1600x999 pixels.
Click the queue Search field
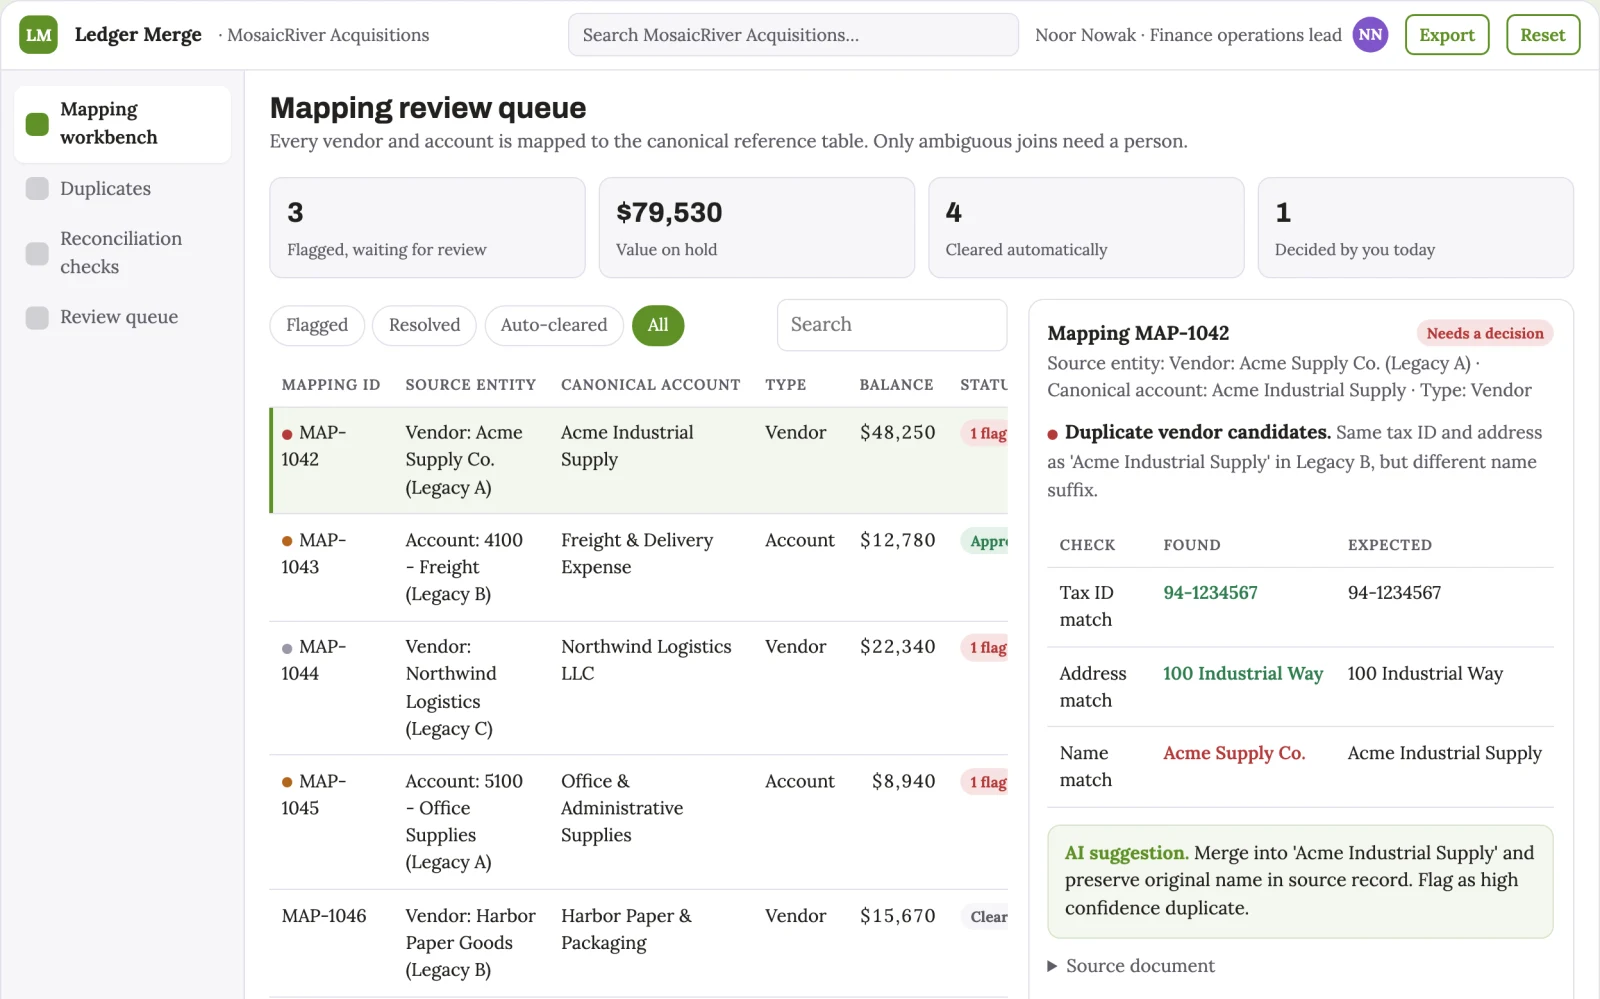pyautogui.click(x=891, y=325)
